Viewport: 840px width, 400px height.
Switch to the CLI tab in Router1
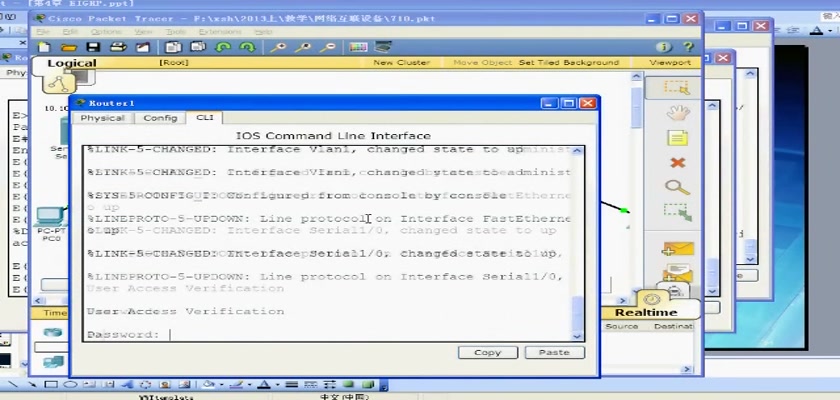pos(205,117)
